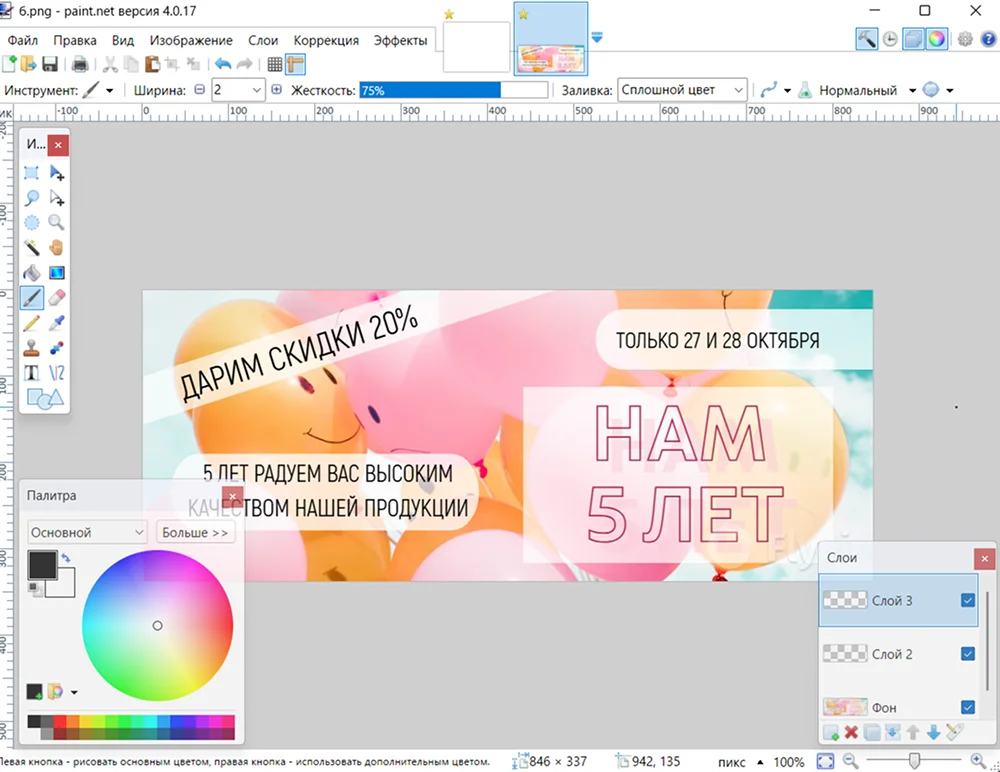The image size is (1000, 772).
Task: Add a new layer in the Layers panel
Action: click(x=831, y=732)
